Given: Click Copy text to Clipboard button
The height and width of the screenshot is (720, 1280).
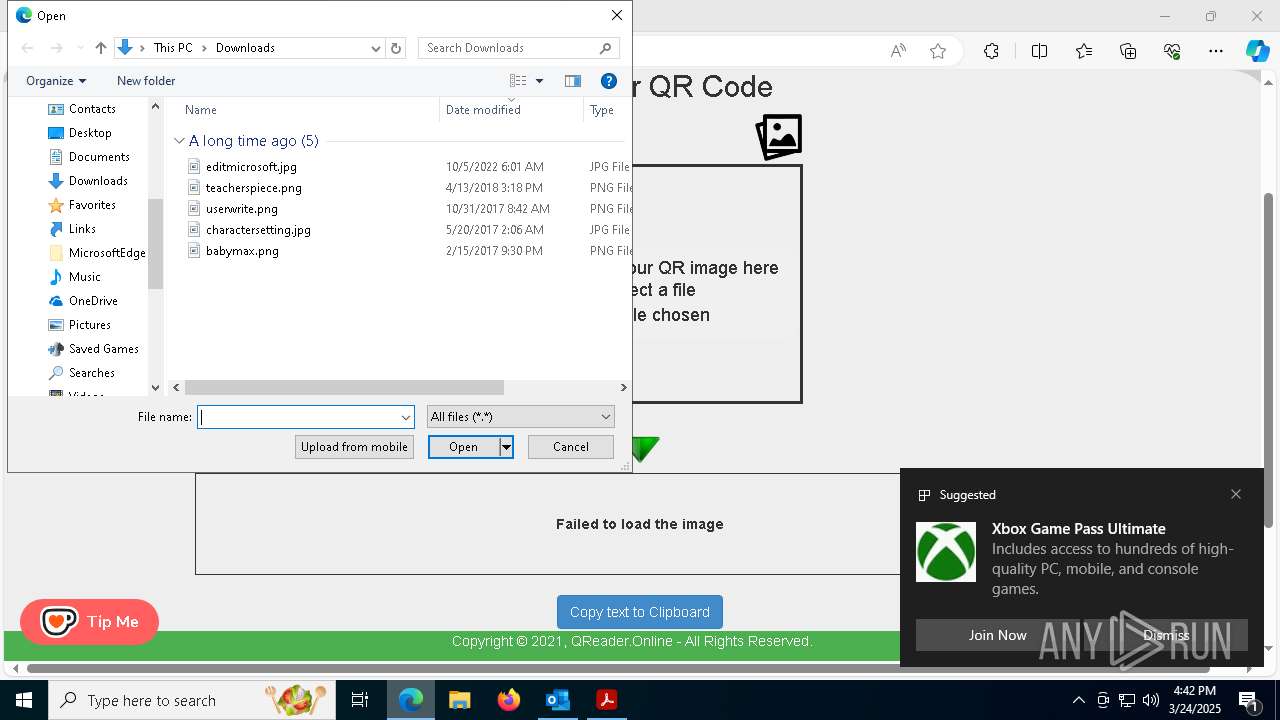Looking at the screenshot, I should click(640, 612).
